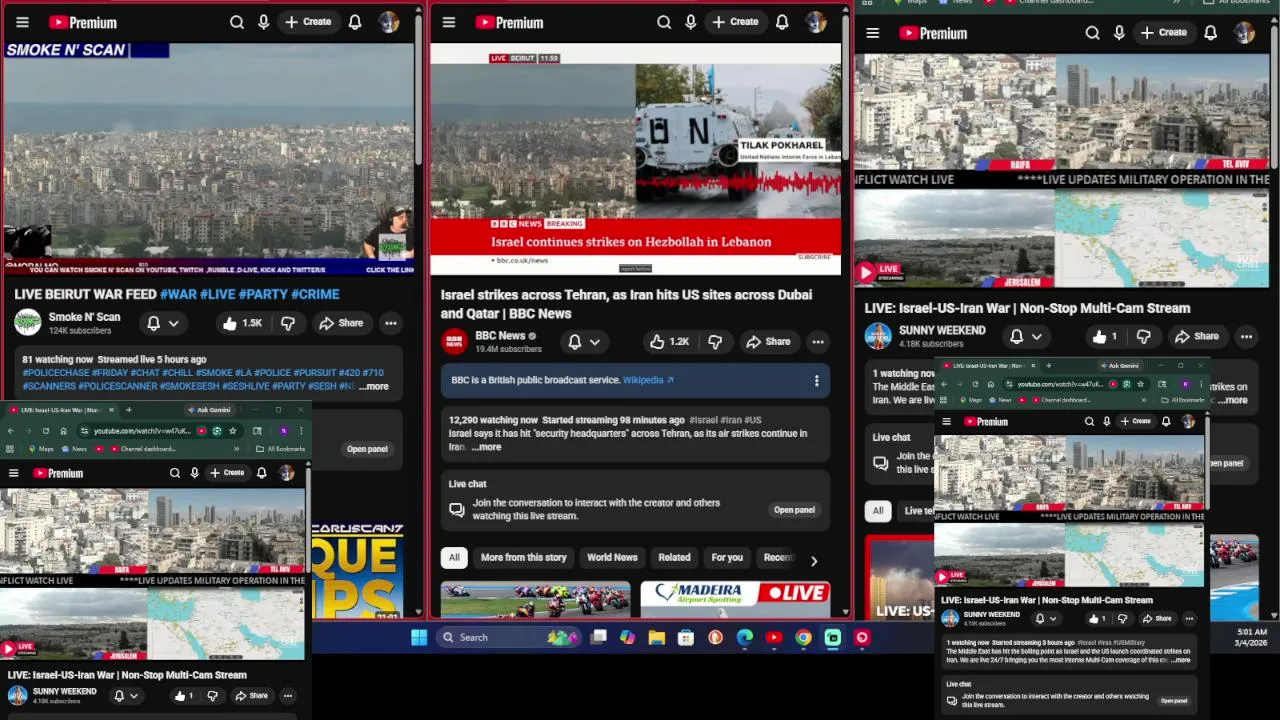The height and width of the screenshot is (720, 1280).
Task: Click the Smoke N' Scan window vertical scrollbar
Action: click(419, 90)
